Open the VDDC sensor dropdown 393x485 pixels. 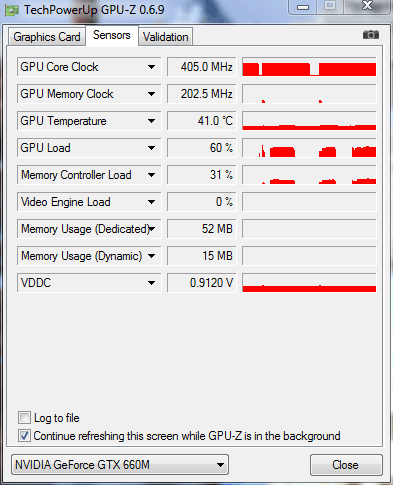[151, 283]
